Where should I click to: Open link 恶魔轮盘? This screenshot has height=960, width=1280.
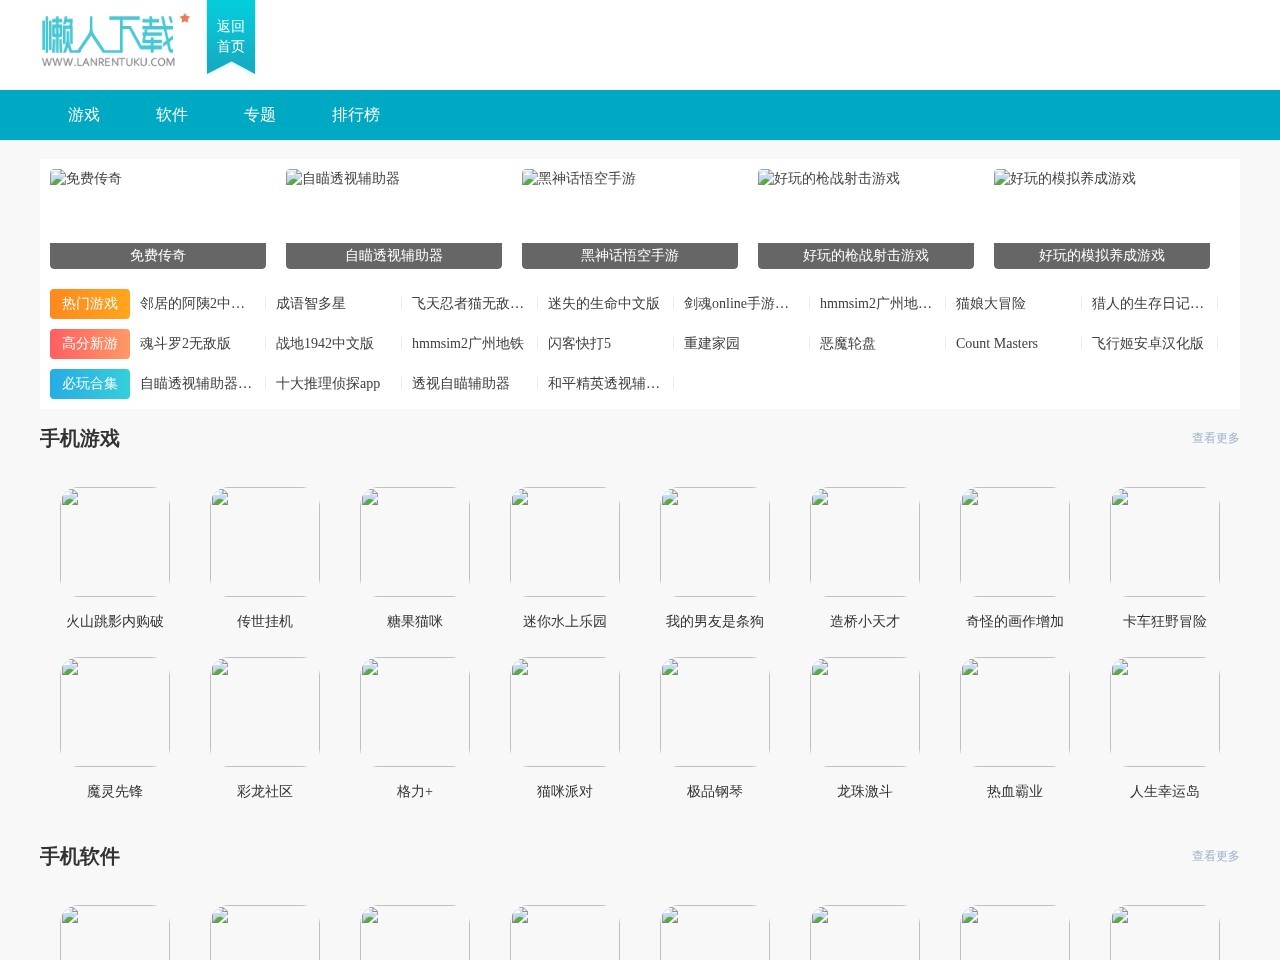848,344
